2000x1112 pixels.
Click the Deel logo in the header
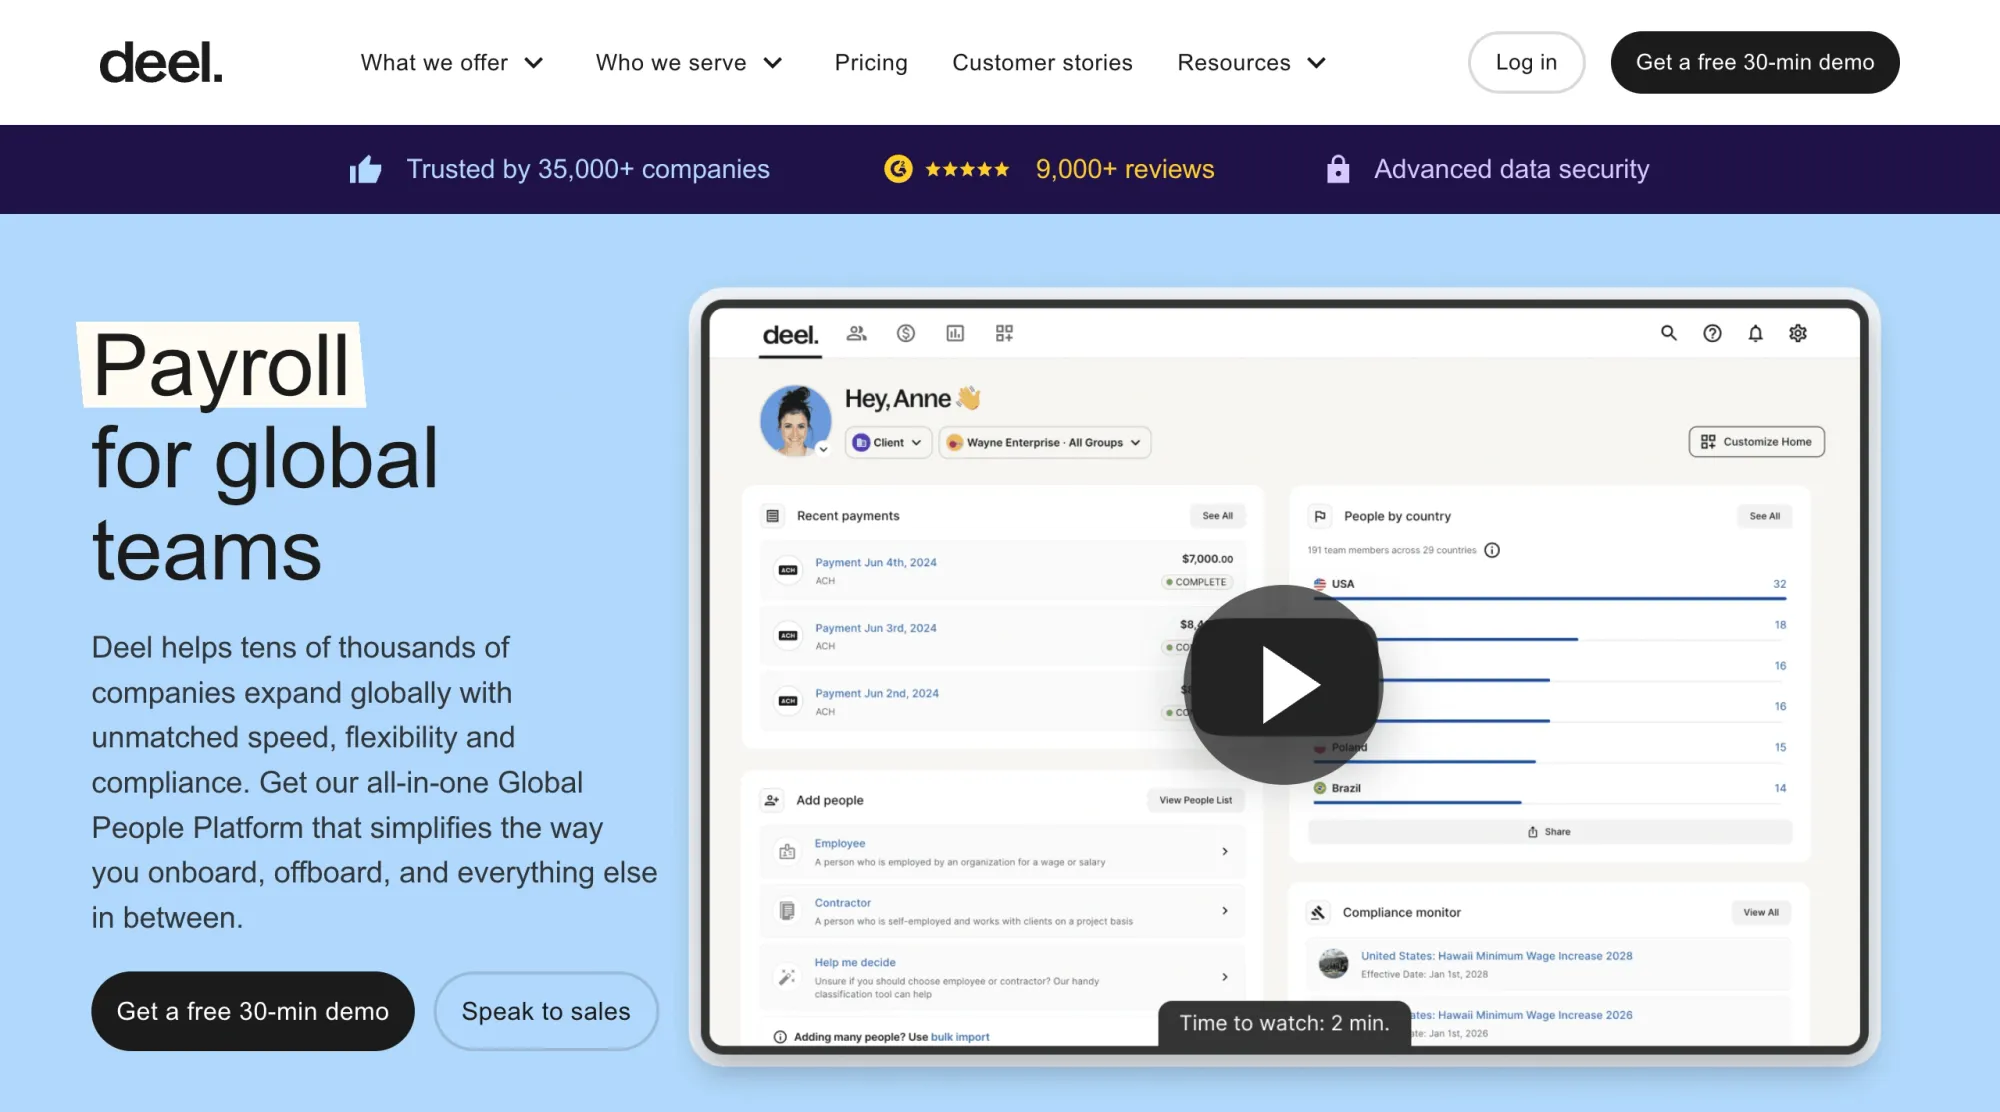point(161,63)
